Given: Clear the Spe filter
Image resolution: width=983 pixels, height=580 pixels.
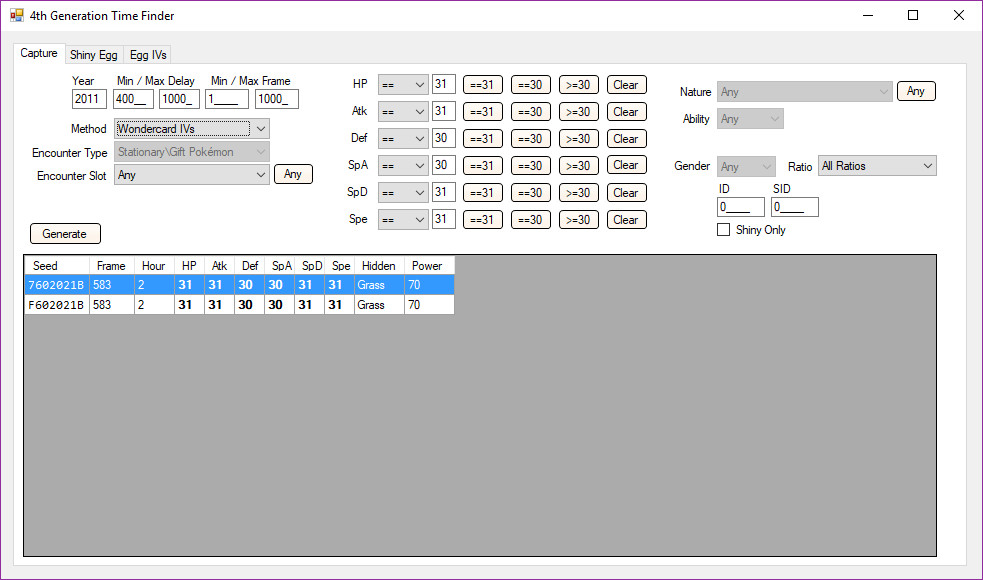Looking at the screenshot, I should click(626, 219).
